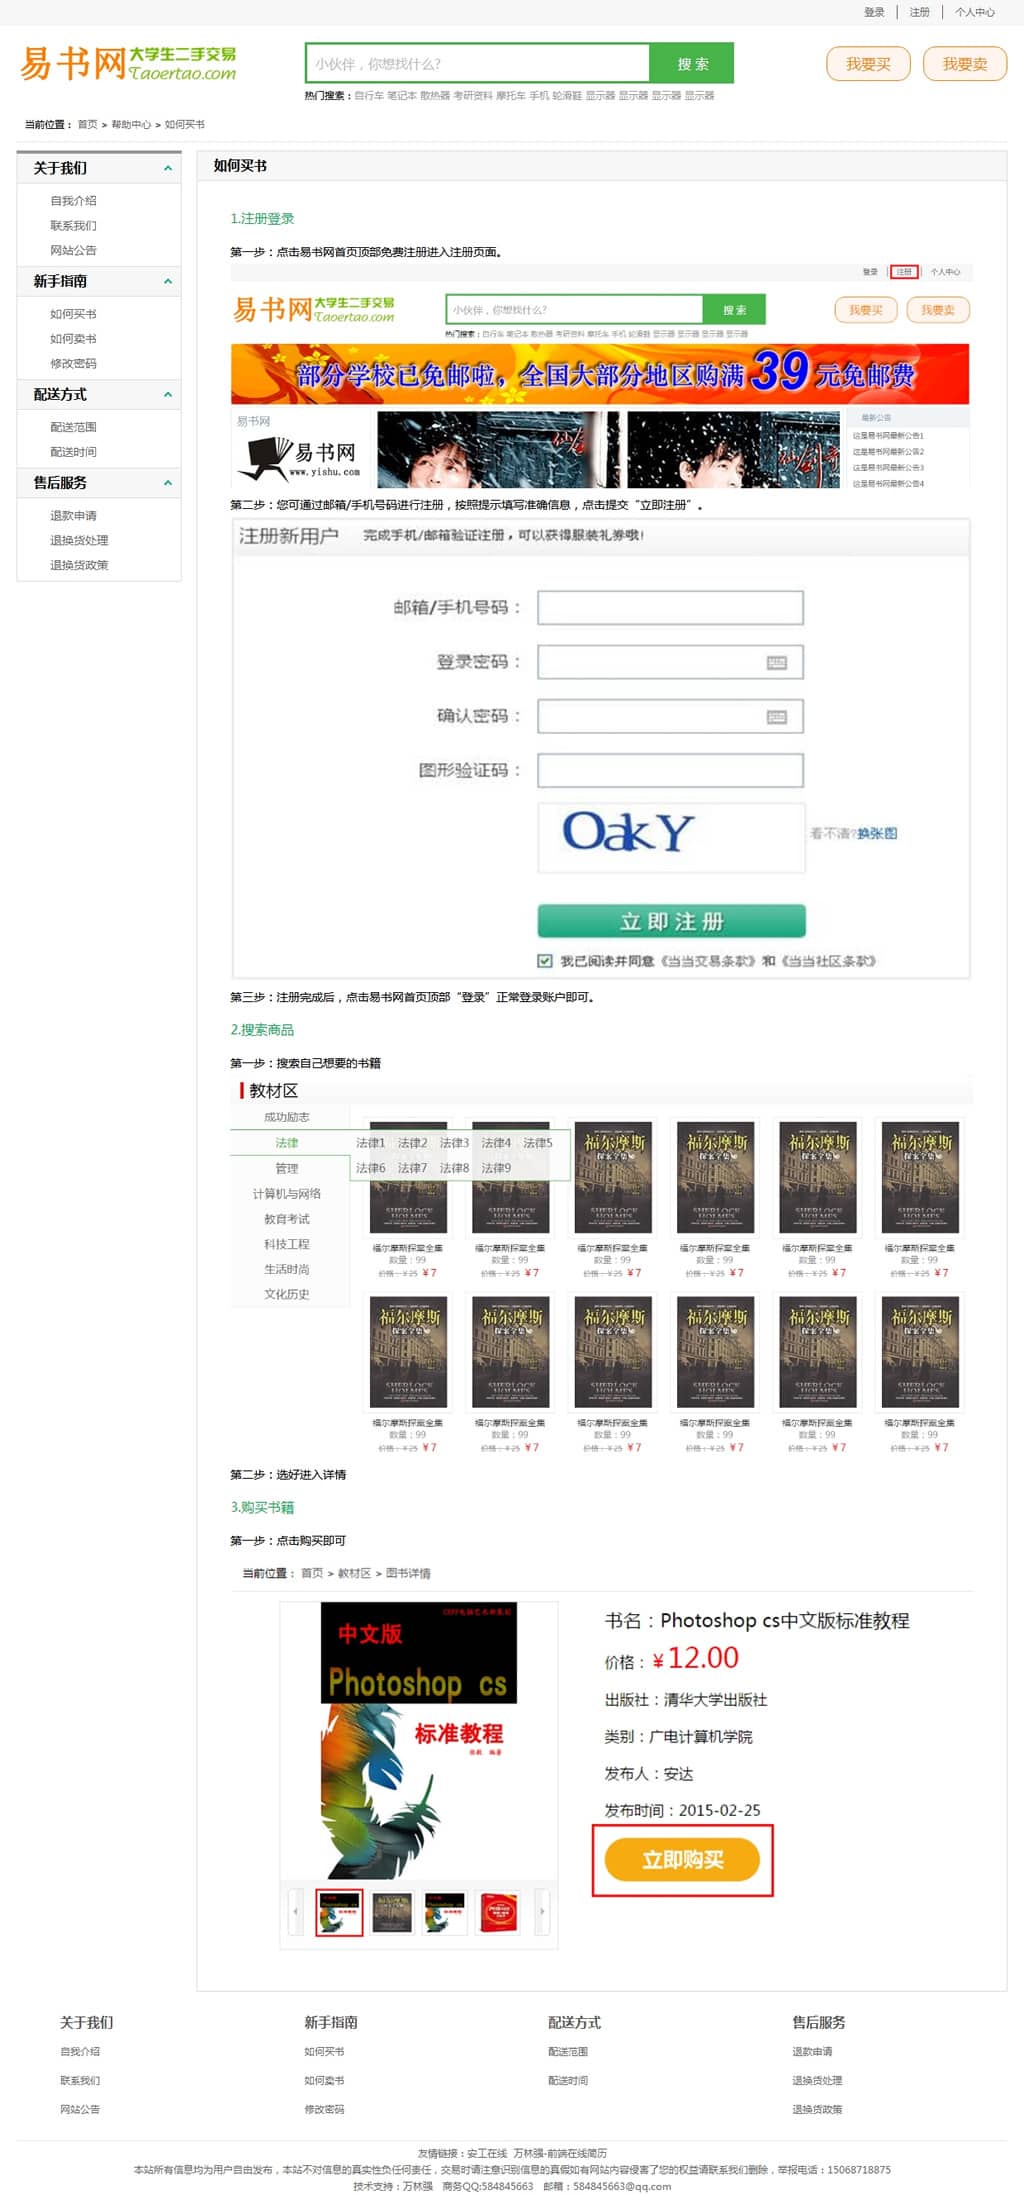Click previous arrow of book thumbnail carousel

coord(295,1911)
